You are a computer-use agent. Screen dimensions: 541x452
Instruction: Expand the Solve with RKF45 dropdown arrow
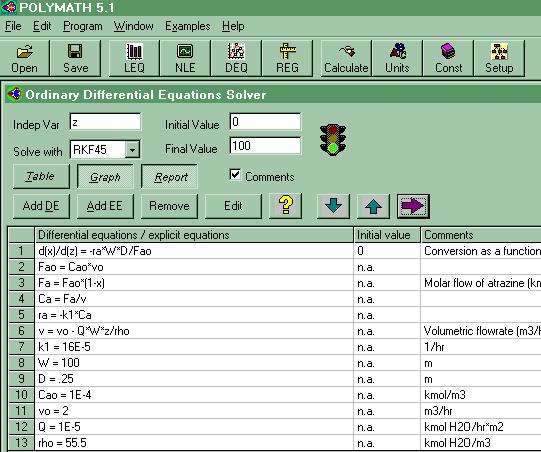tap(132, 150)
